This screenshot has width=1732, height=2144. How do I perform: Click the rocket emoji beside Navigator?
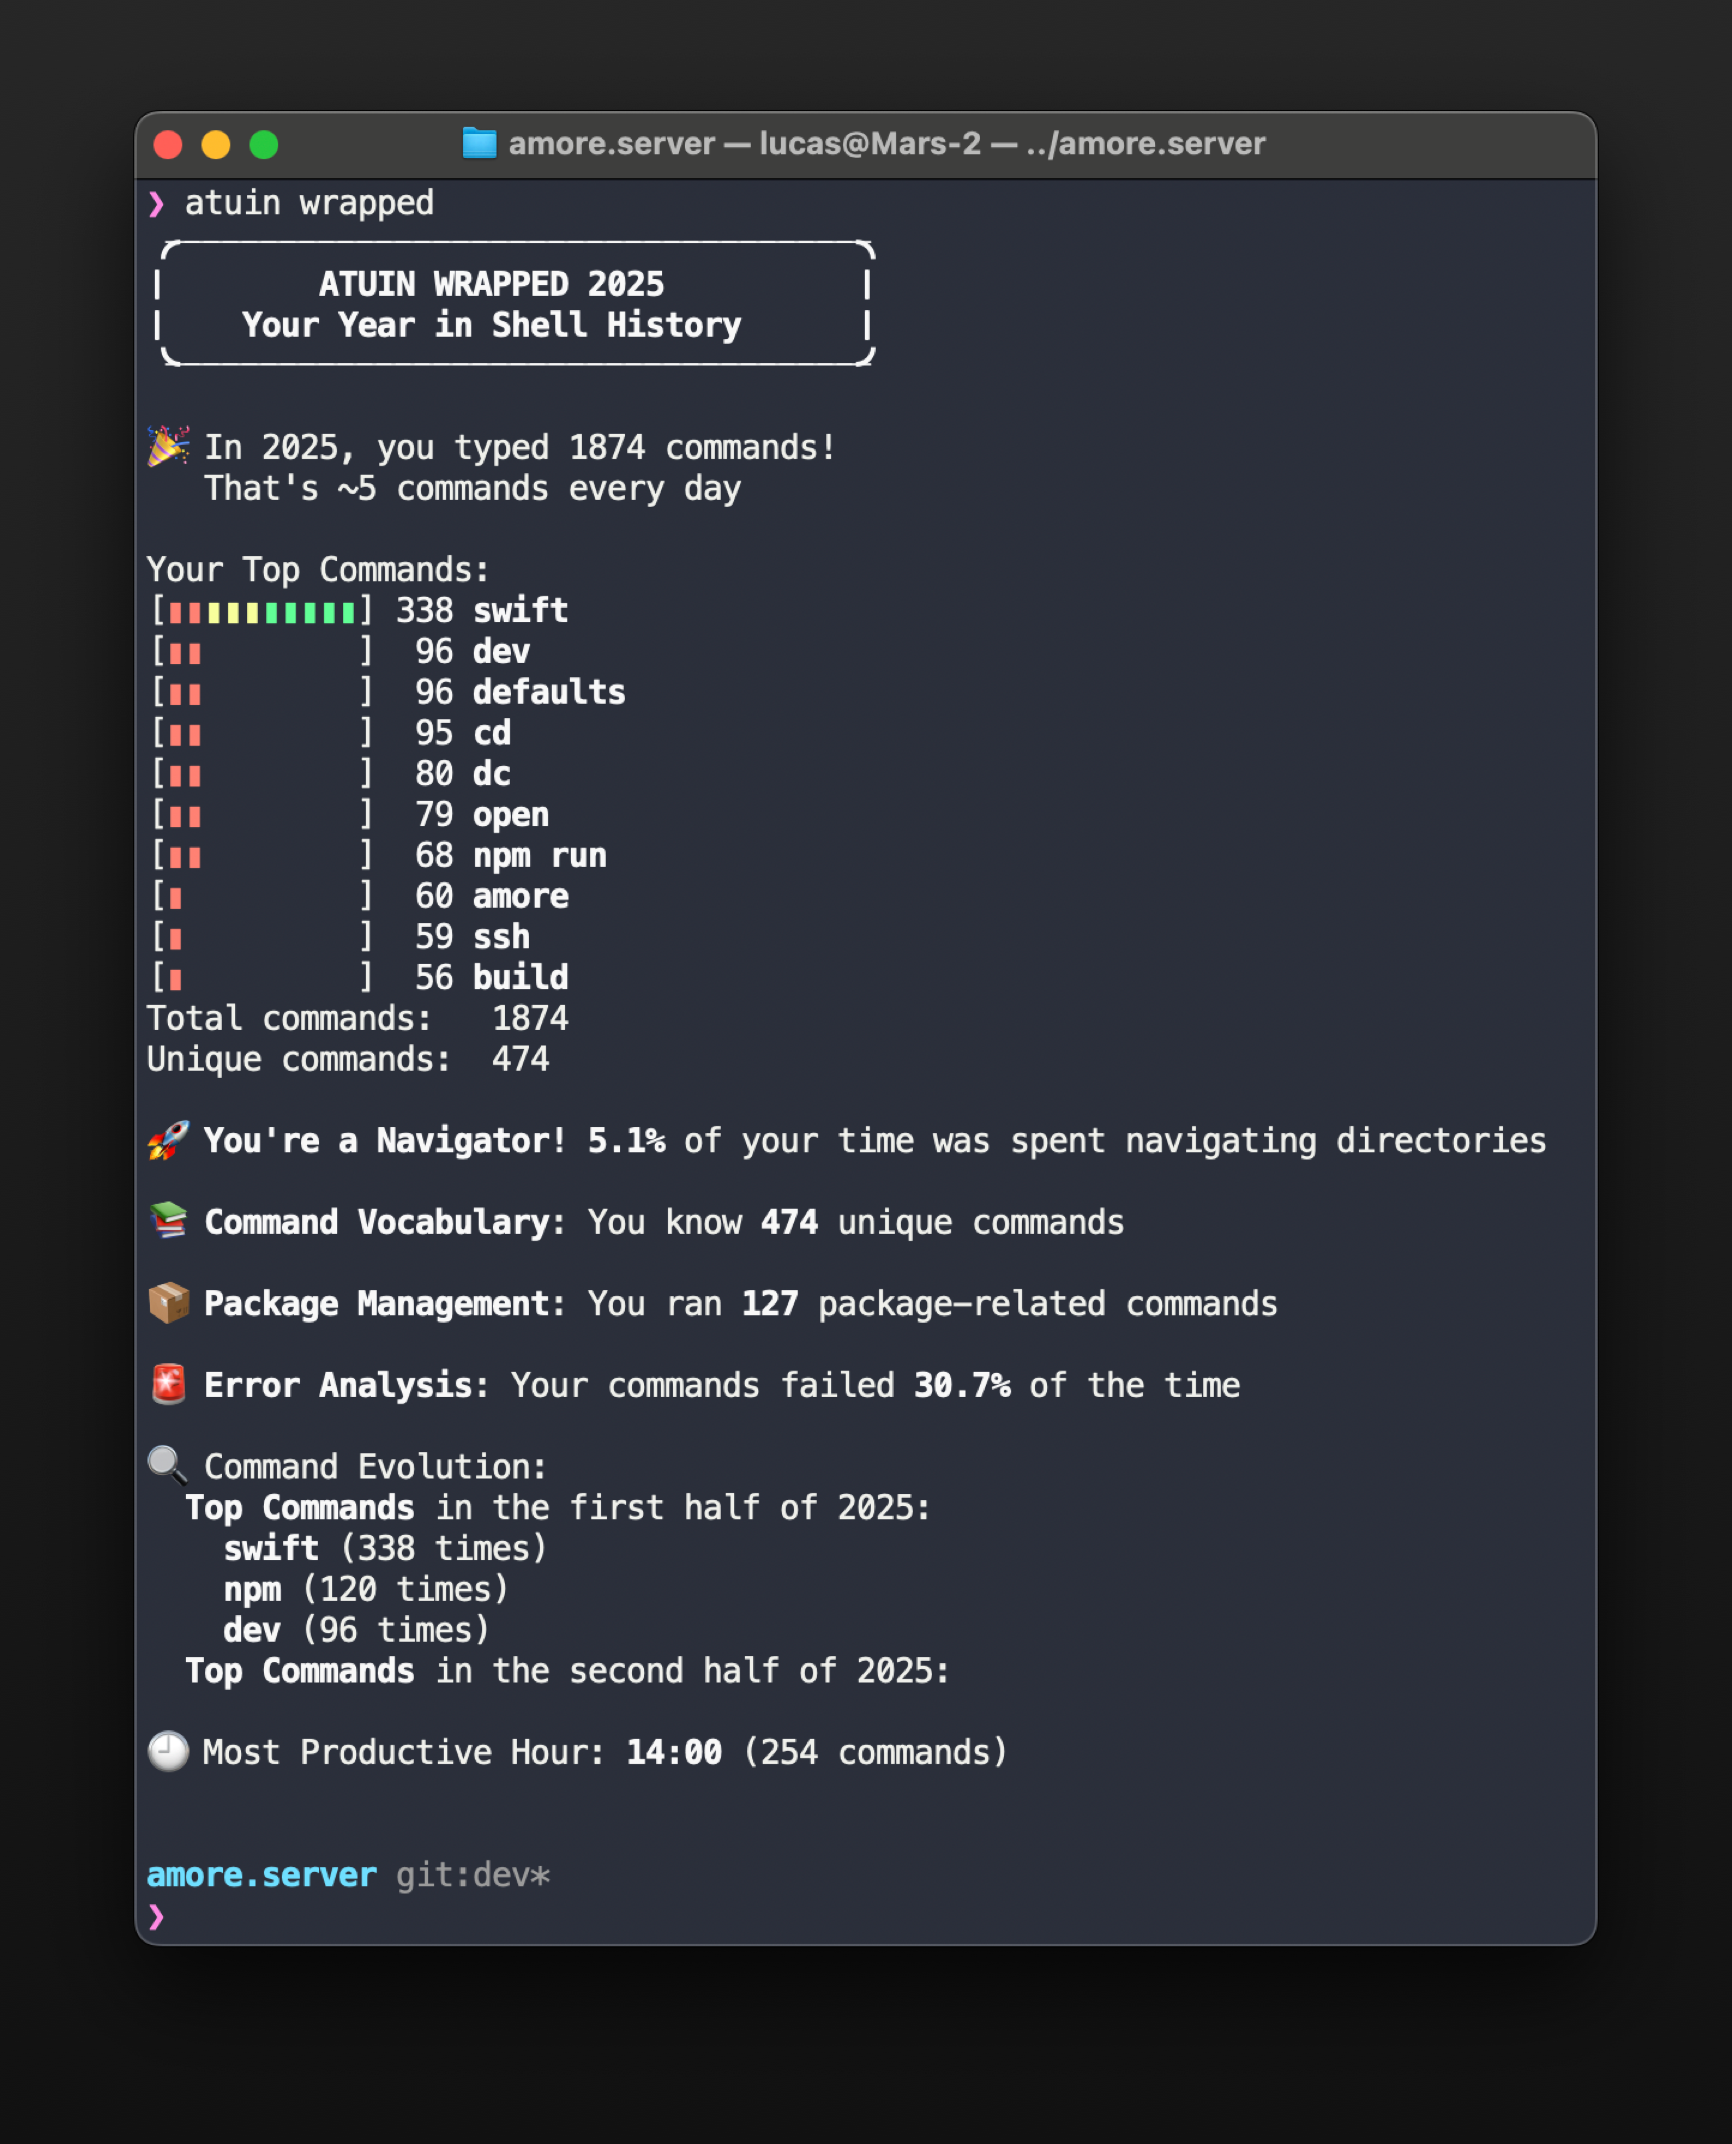[x=168, y=1140]
